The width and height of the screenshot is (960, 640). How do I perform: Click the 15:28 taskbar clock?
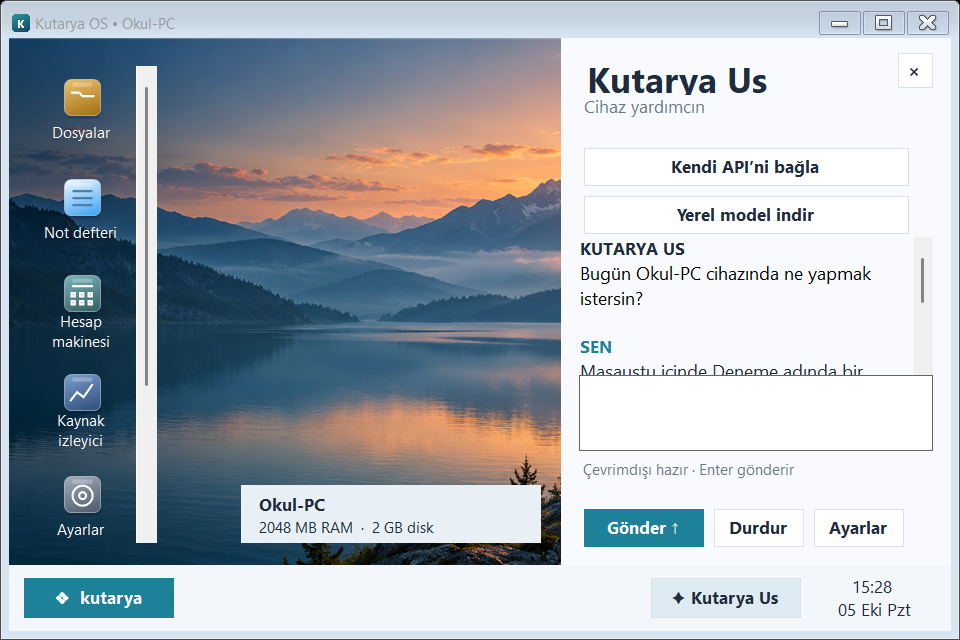[x=872, y=587]
